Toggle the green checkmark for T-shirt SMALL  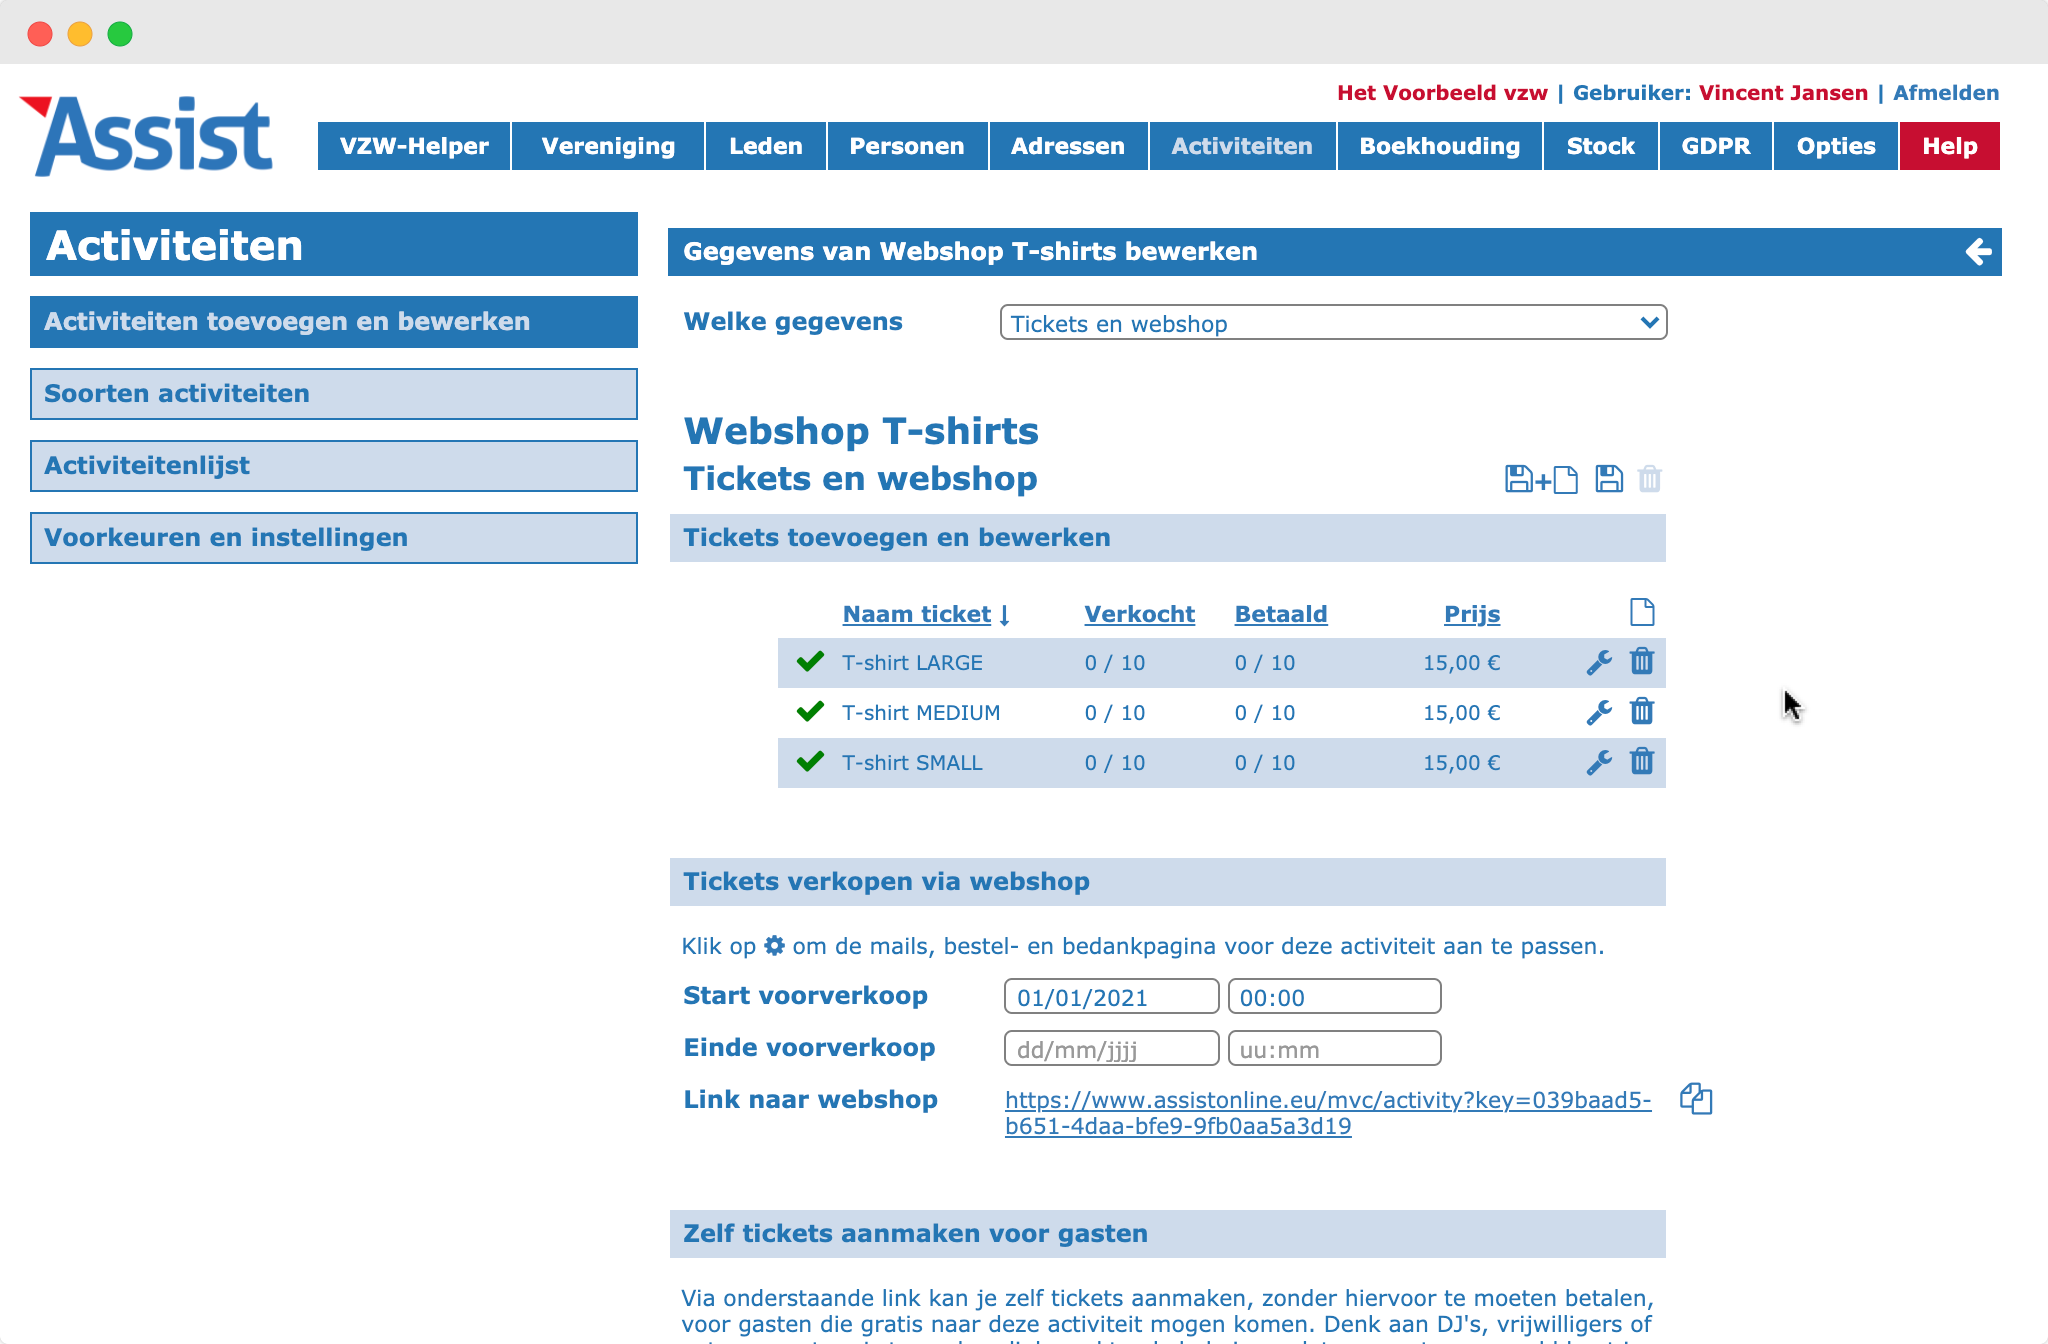pyautogui.click(x=810, y=761)
